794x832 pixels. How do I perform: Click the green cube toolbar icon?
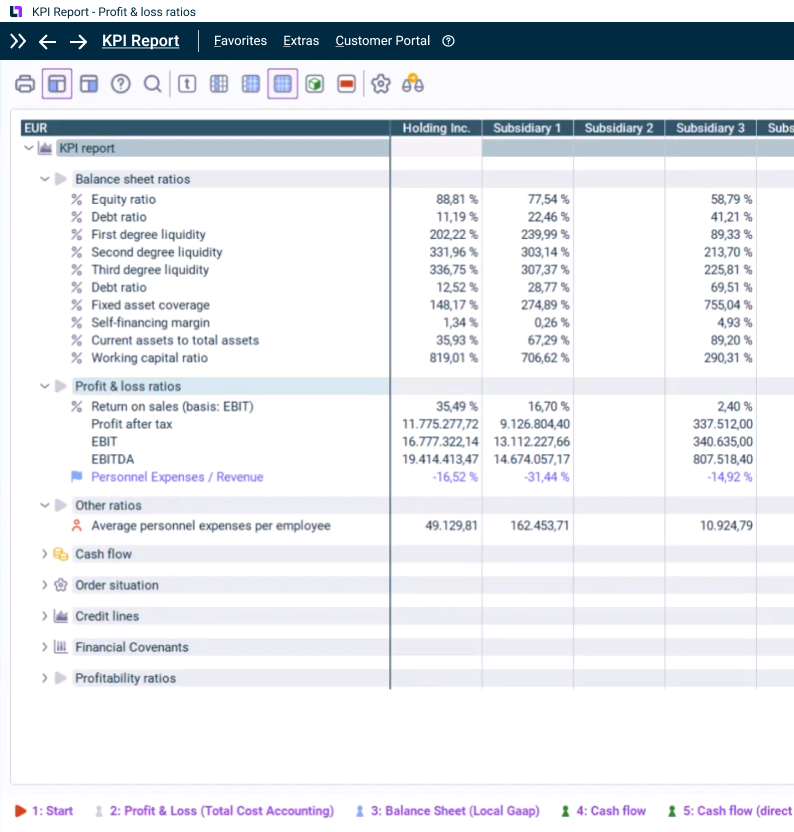[x=315, y=84]
